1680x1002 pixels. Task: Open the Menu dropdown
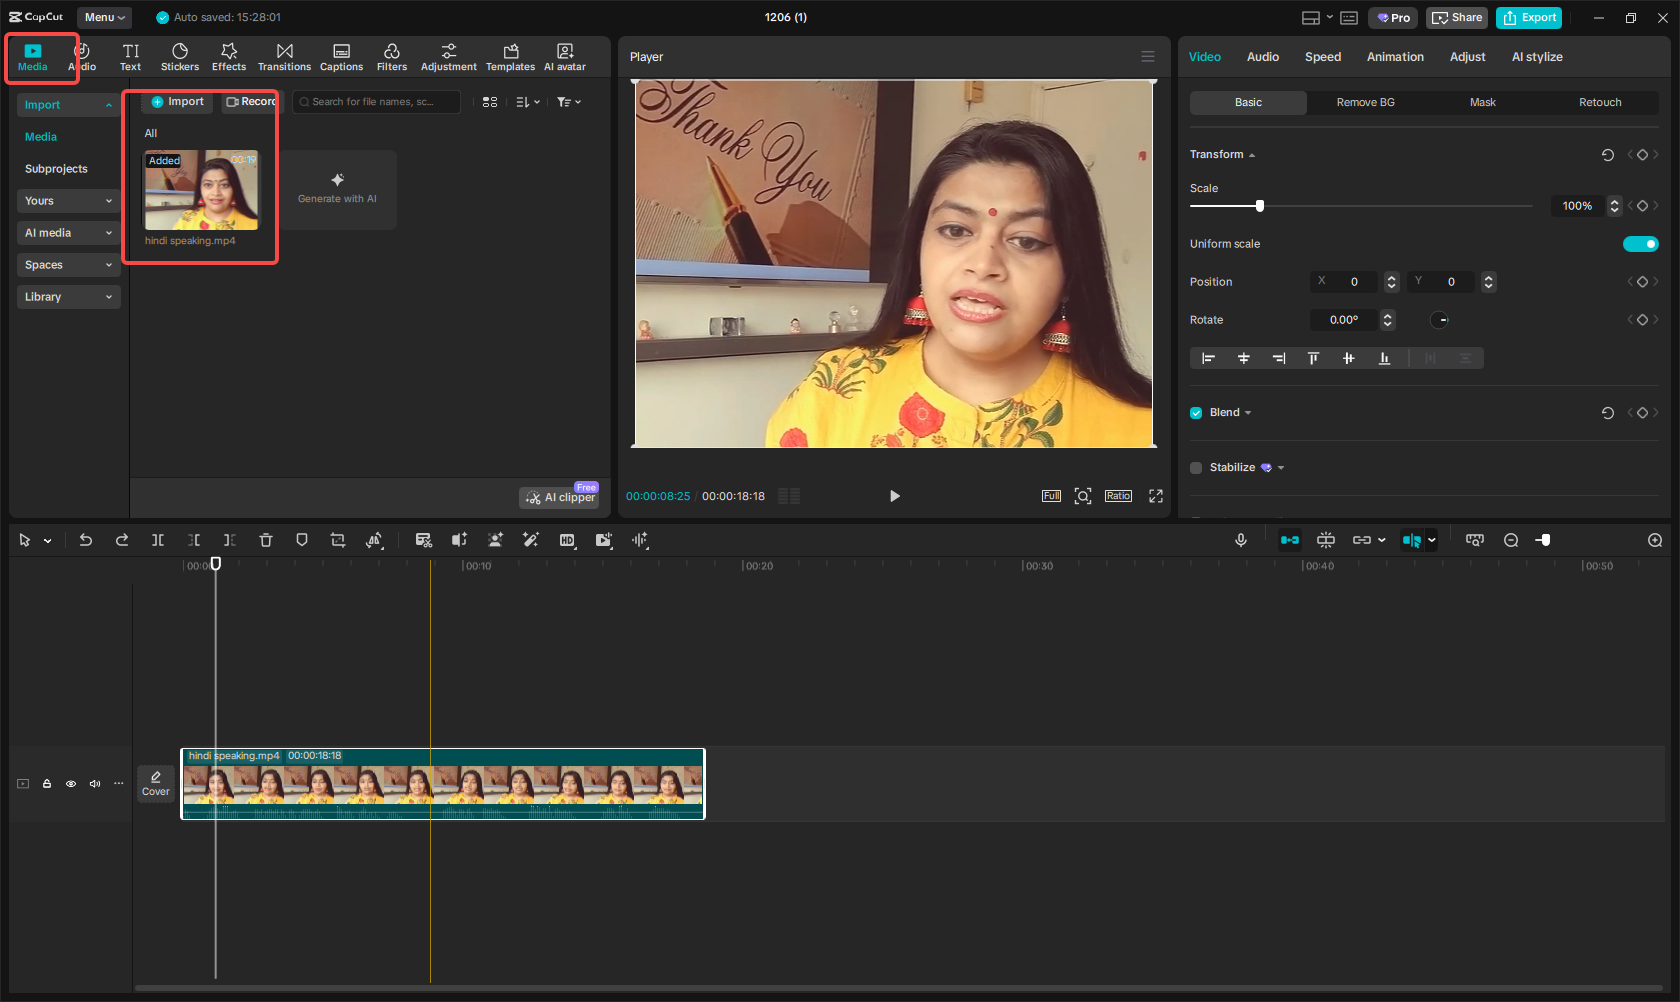click(x=104, y=17)
